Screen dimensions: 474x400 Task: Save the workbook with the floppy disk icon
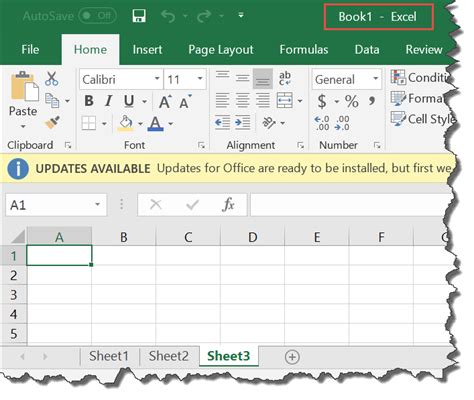click(x=139, y=16)
